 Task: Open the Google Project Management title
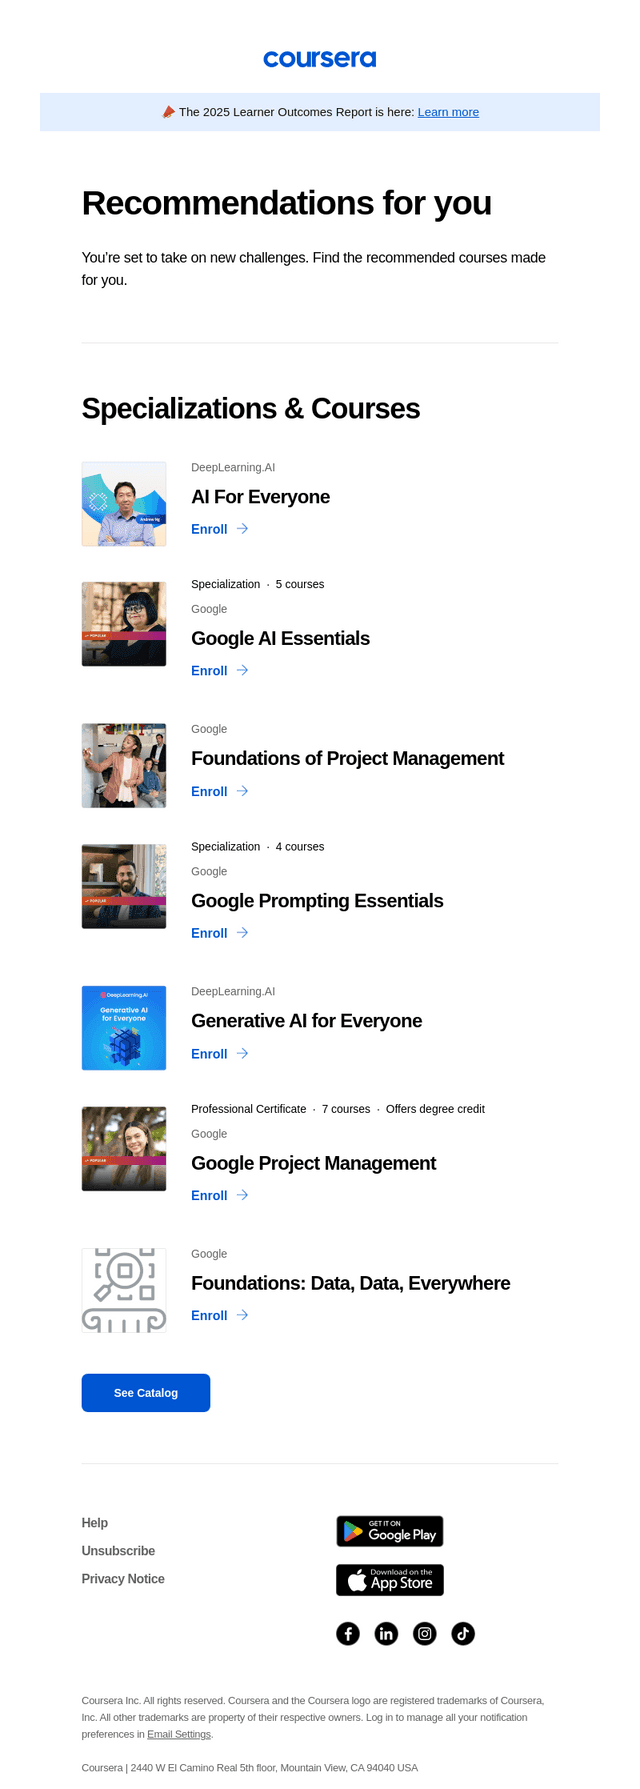tap(313, 1163)
